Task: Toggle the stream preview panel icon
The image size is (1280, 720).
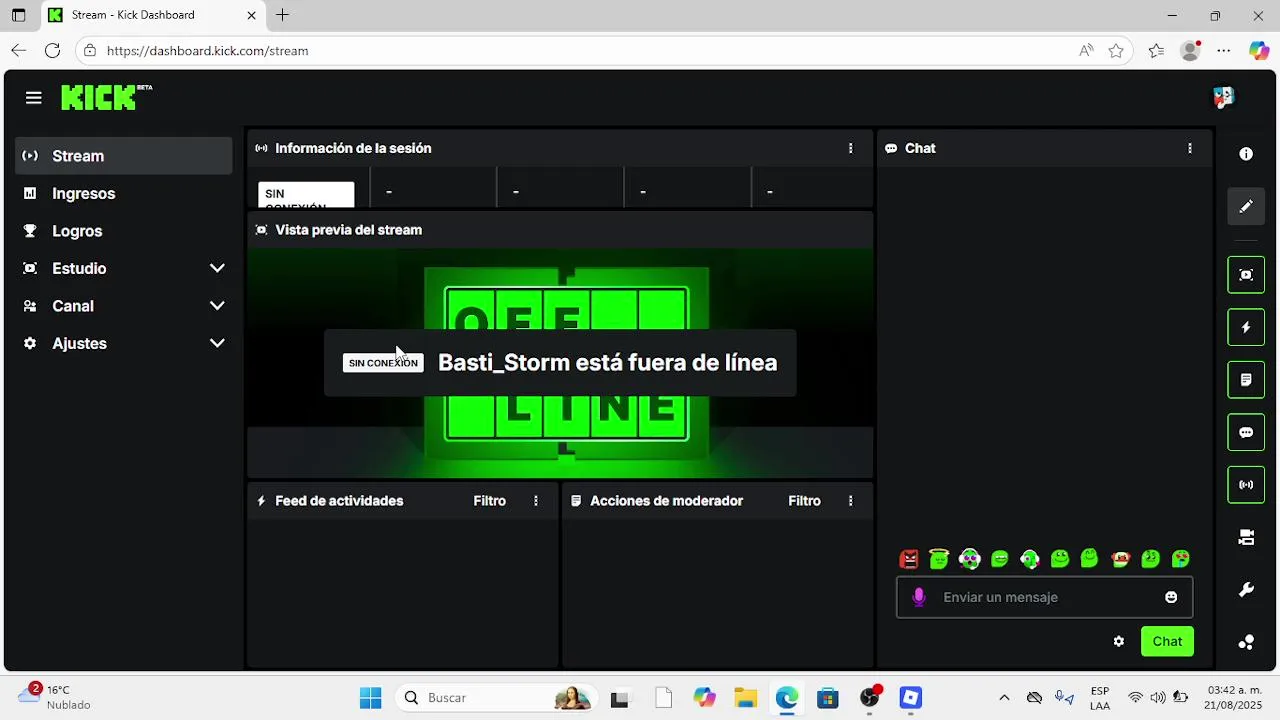Action: click(1246, 275)
